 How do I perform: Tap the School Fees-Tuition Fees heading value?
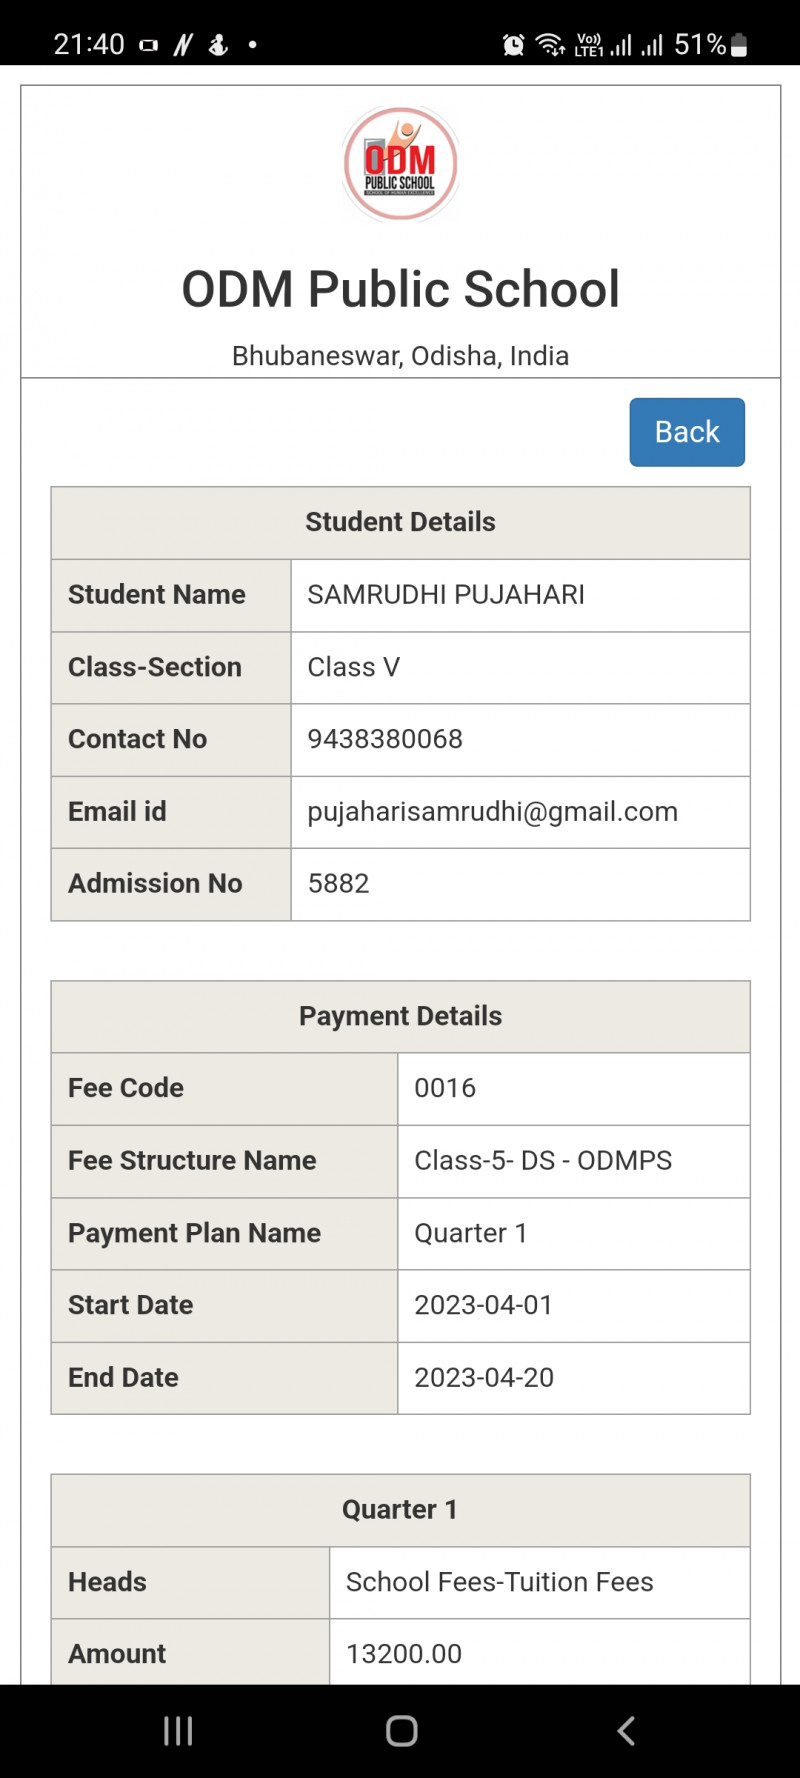pyautogui.click(x=499, y=1582)
